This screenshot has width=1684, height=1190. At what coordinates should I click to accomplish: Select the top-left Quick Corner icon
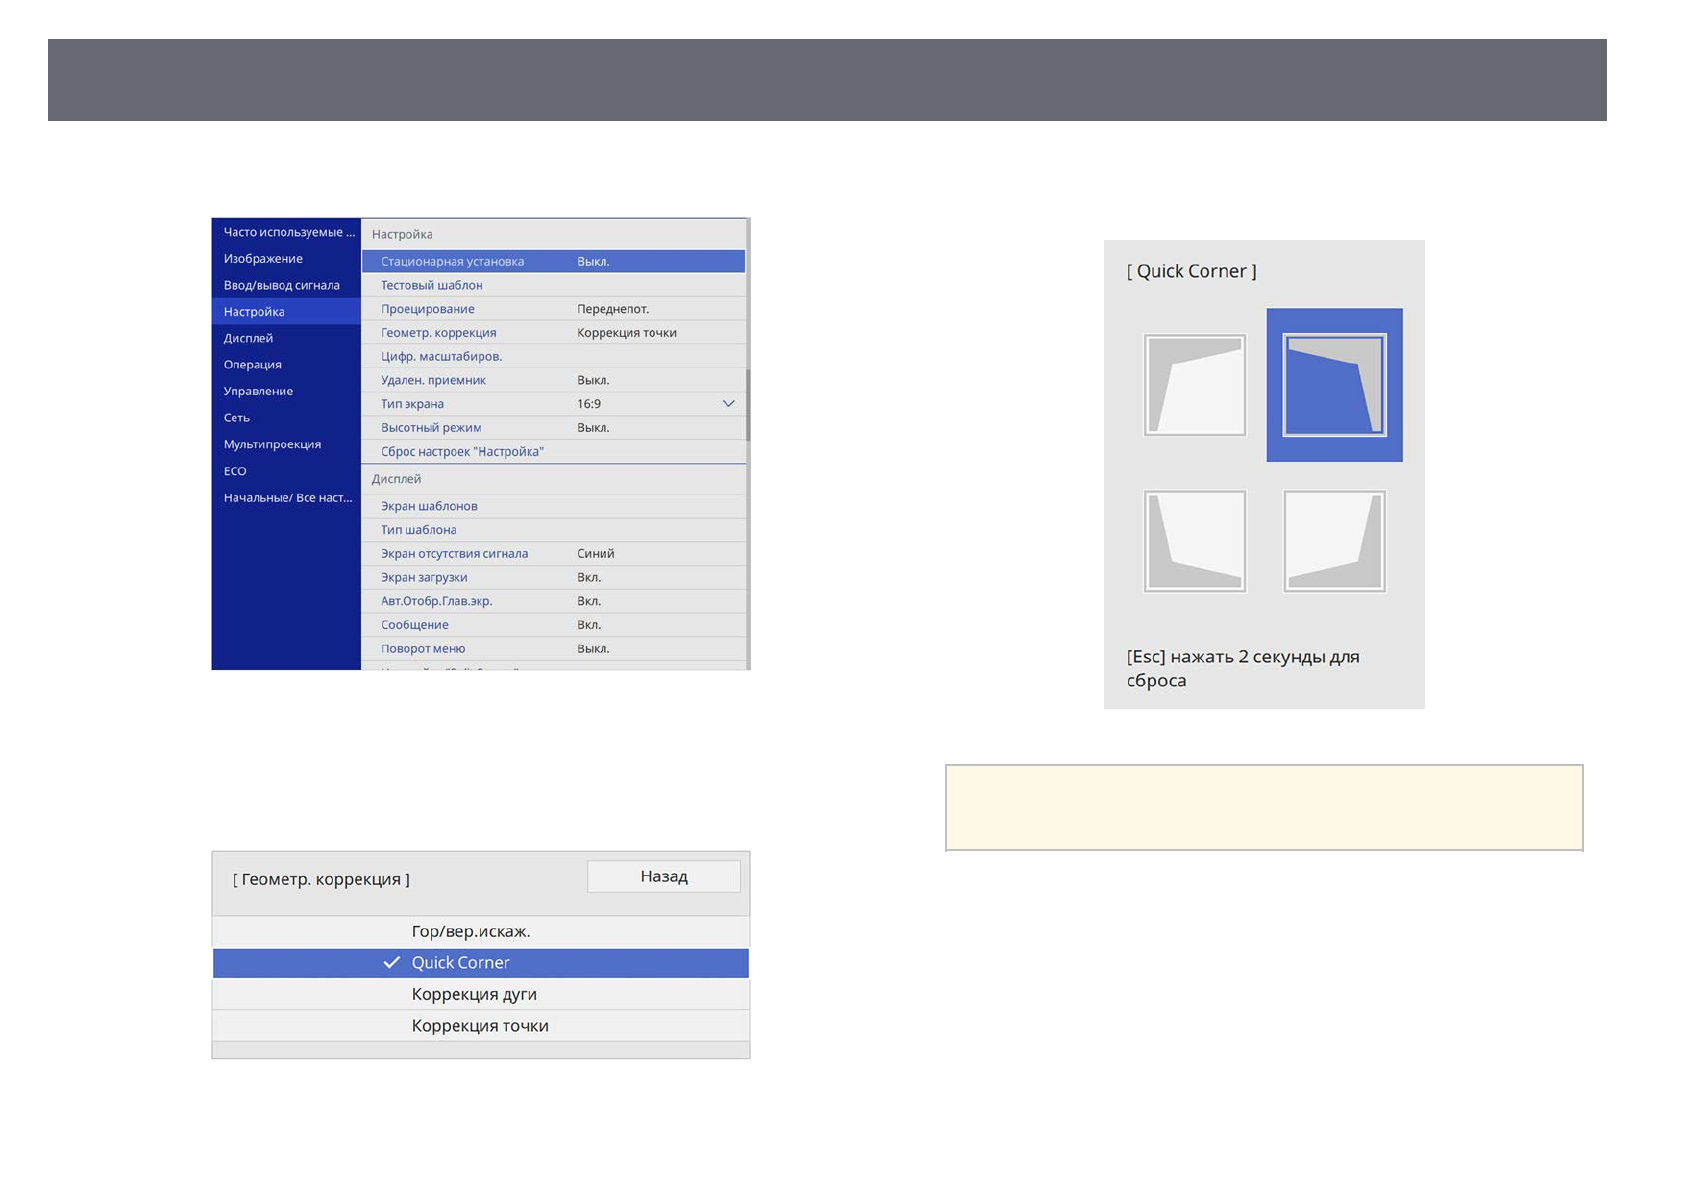[x=1194, y=385]
